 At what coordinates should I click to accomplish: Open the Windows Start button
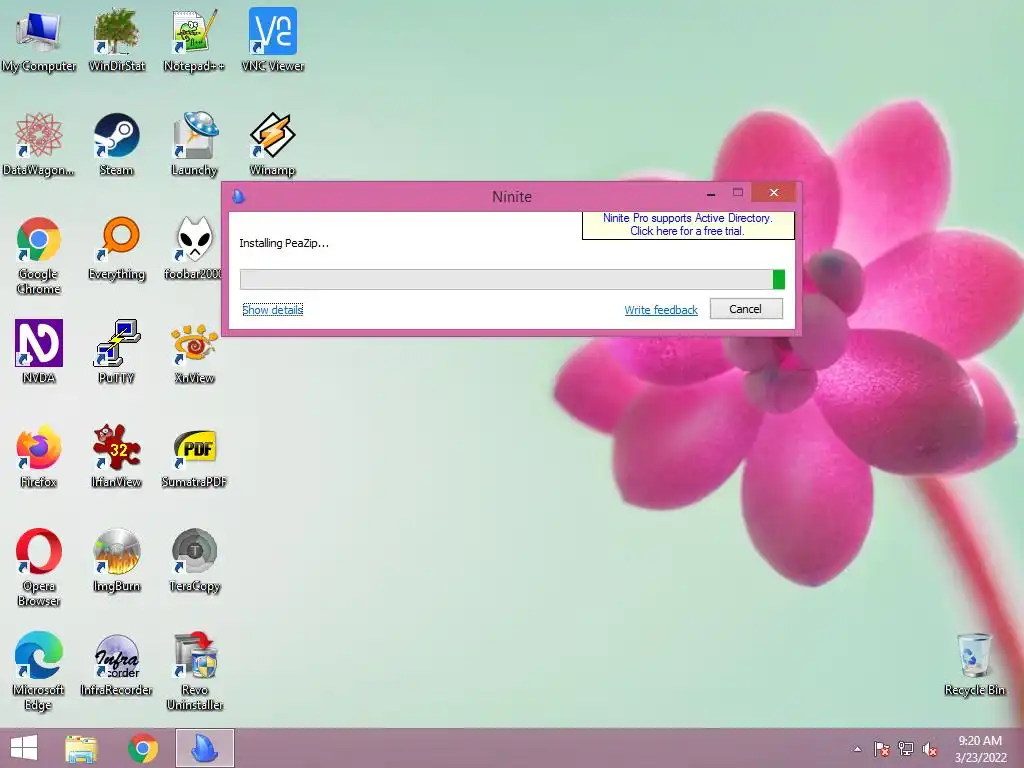coord(24,748)
